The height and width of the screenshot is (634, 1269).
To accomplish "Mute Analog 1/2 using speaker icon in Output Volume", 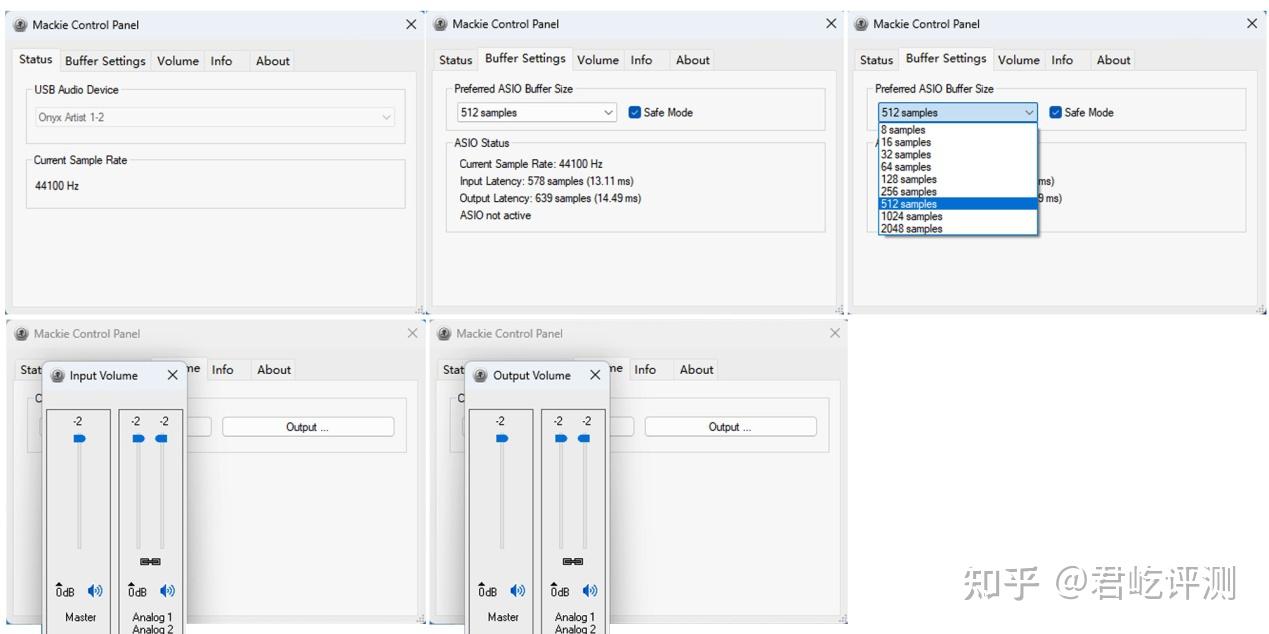I will click(590, 591).
